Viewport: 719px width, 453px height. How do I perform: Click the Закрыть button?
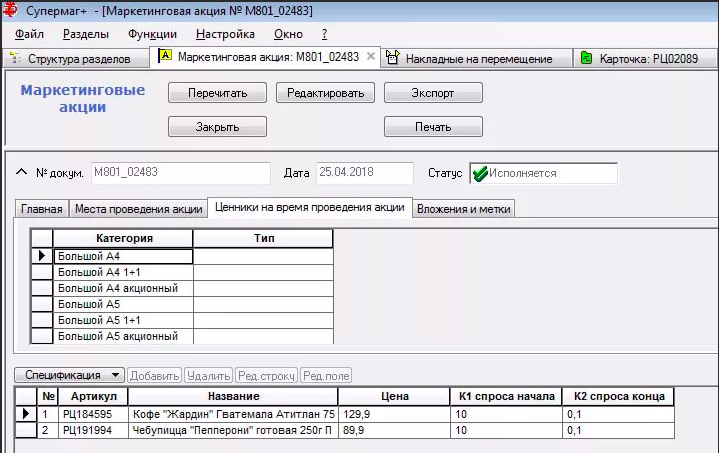coord(217,127)
